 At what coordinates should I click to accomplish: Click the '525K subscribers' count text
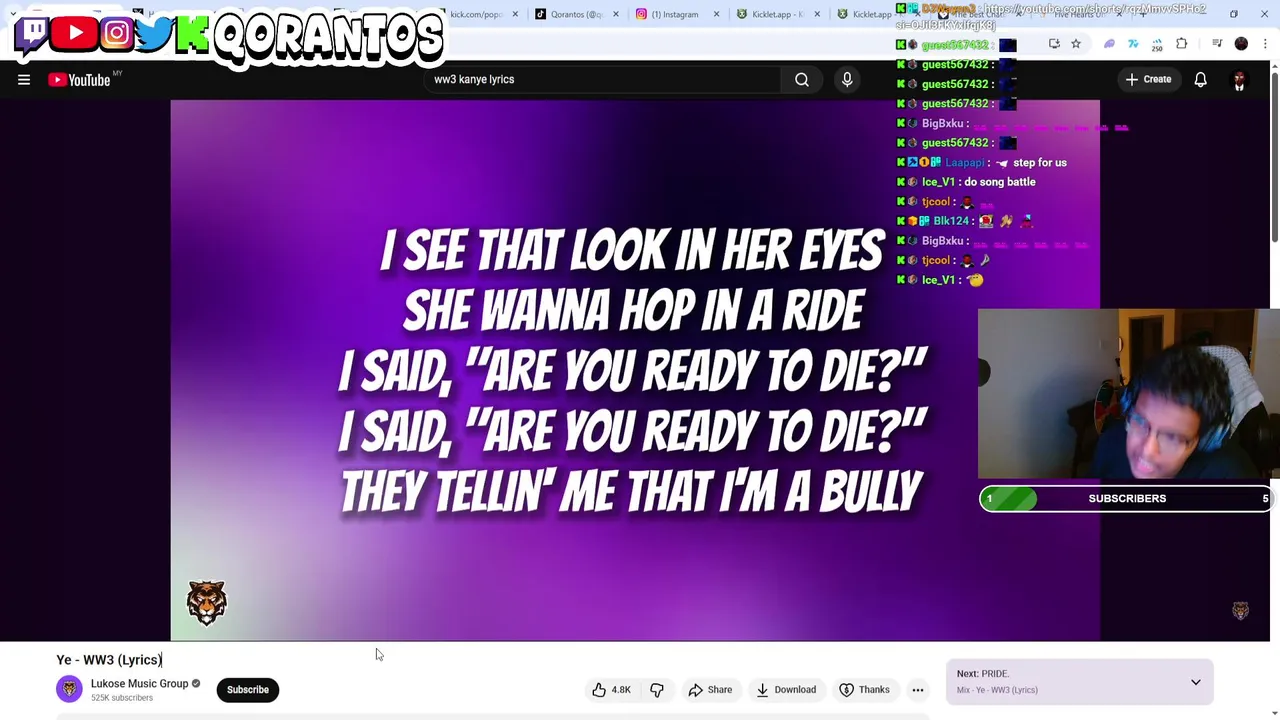(122, 698)
